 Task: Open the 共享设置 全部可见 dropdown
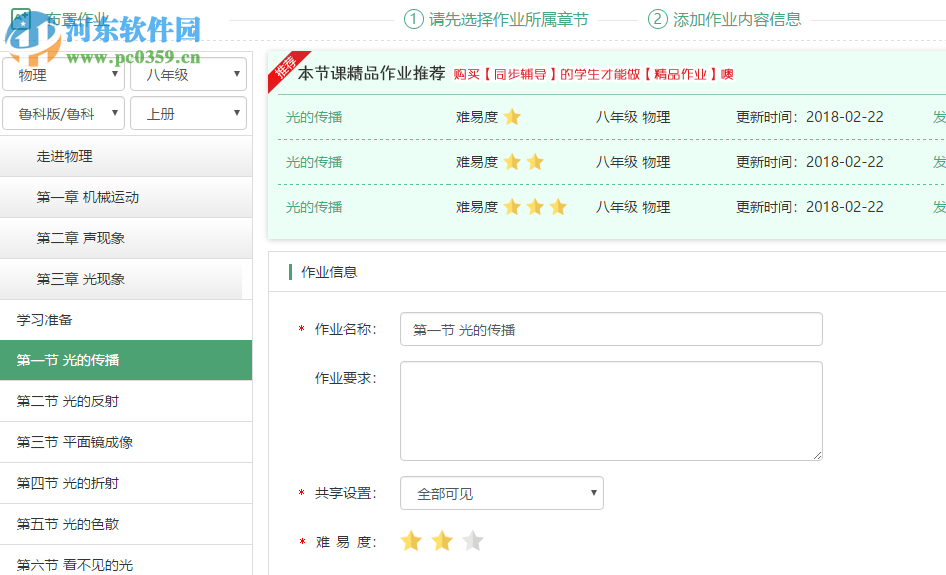pos(501,493)
